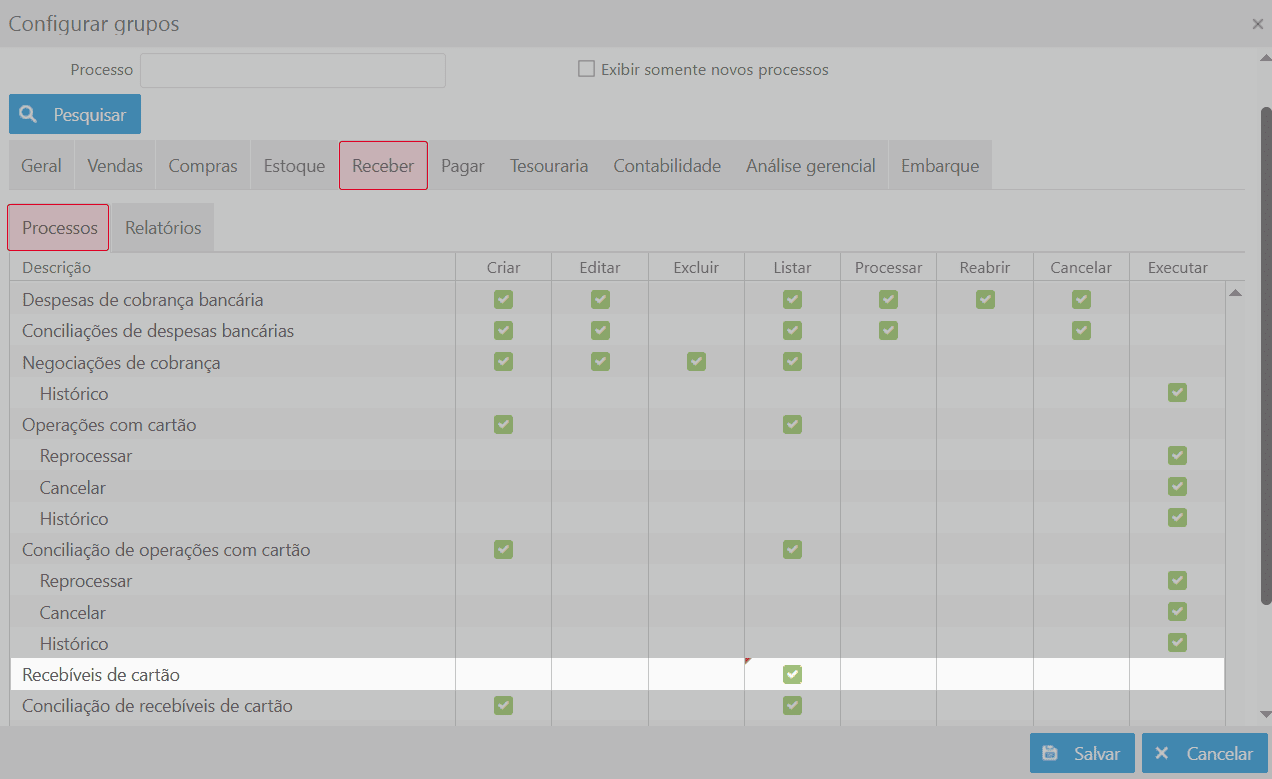The width and height of the screenshot is (1272, 779).
Task: Enable Exibir somente novos processos checkbox
Action: click(587, 69)
